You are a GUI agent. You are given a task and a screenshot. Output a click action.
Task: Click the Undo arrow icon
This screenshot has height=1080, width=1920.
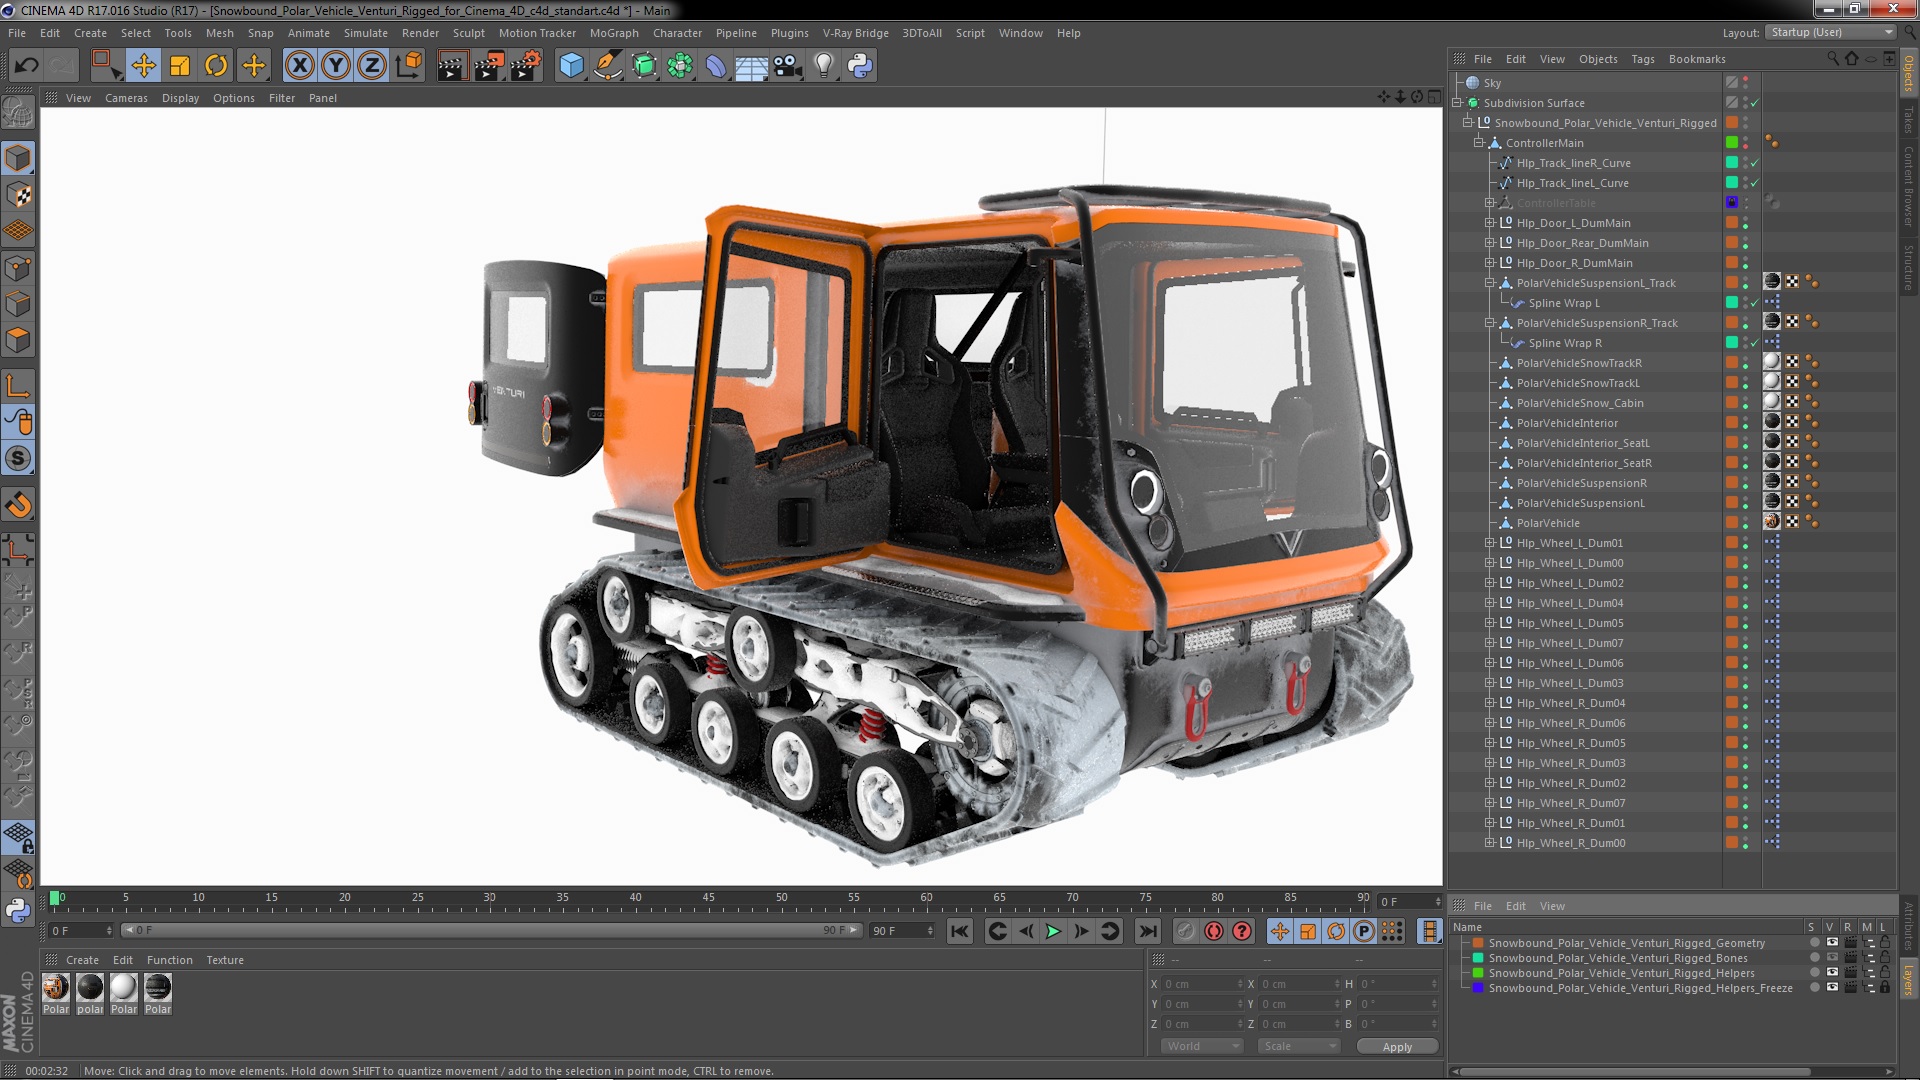[26, 66]
